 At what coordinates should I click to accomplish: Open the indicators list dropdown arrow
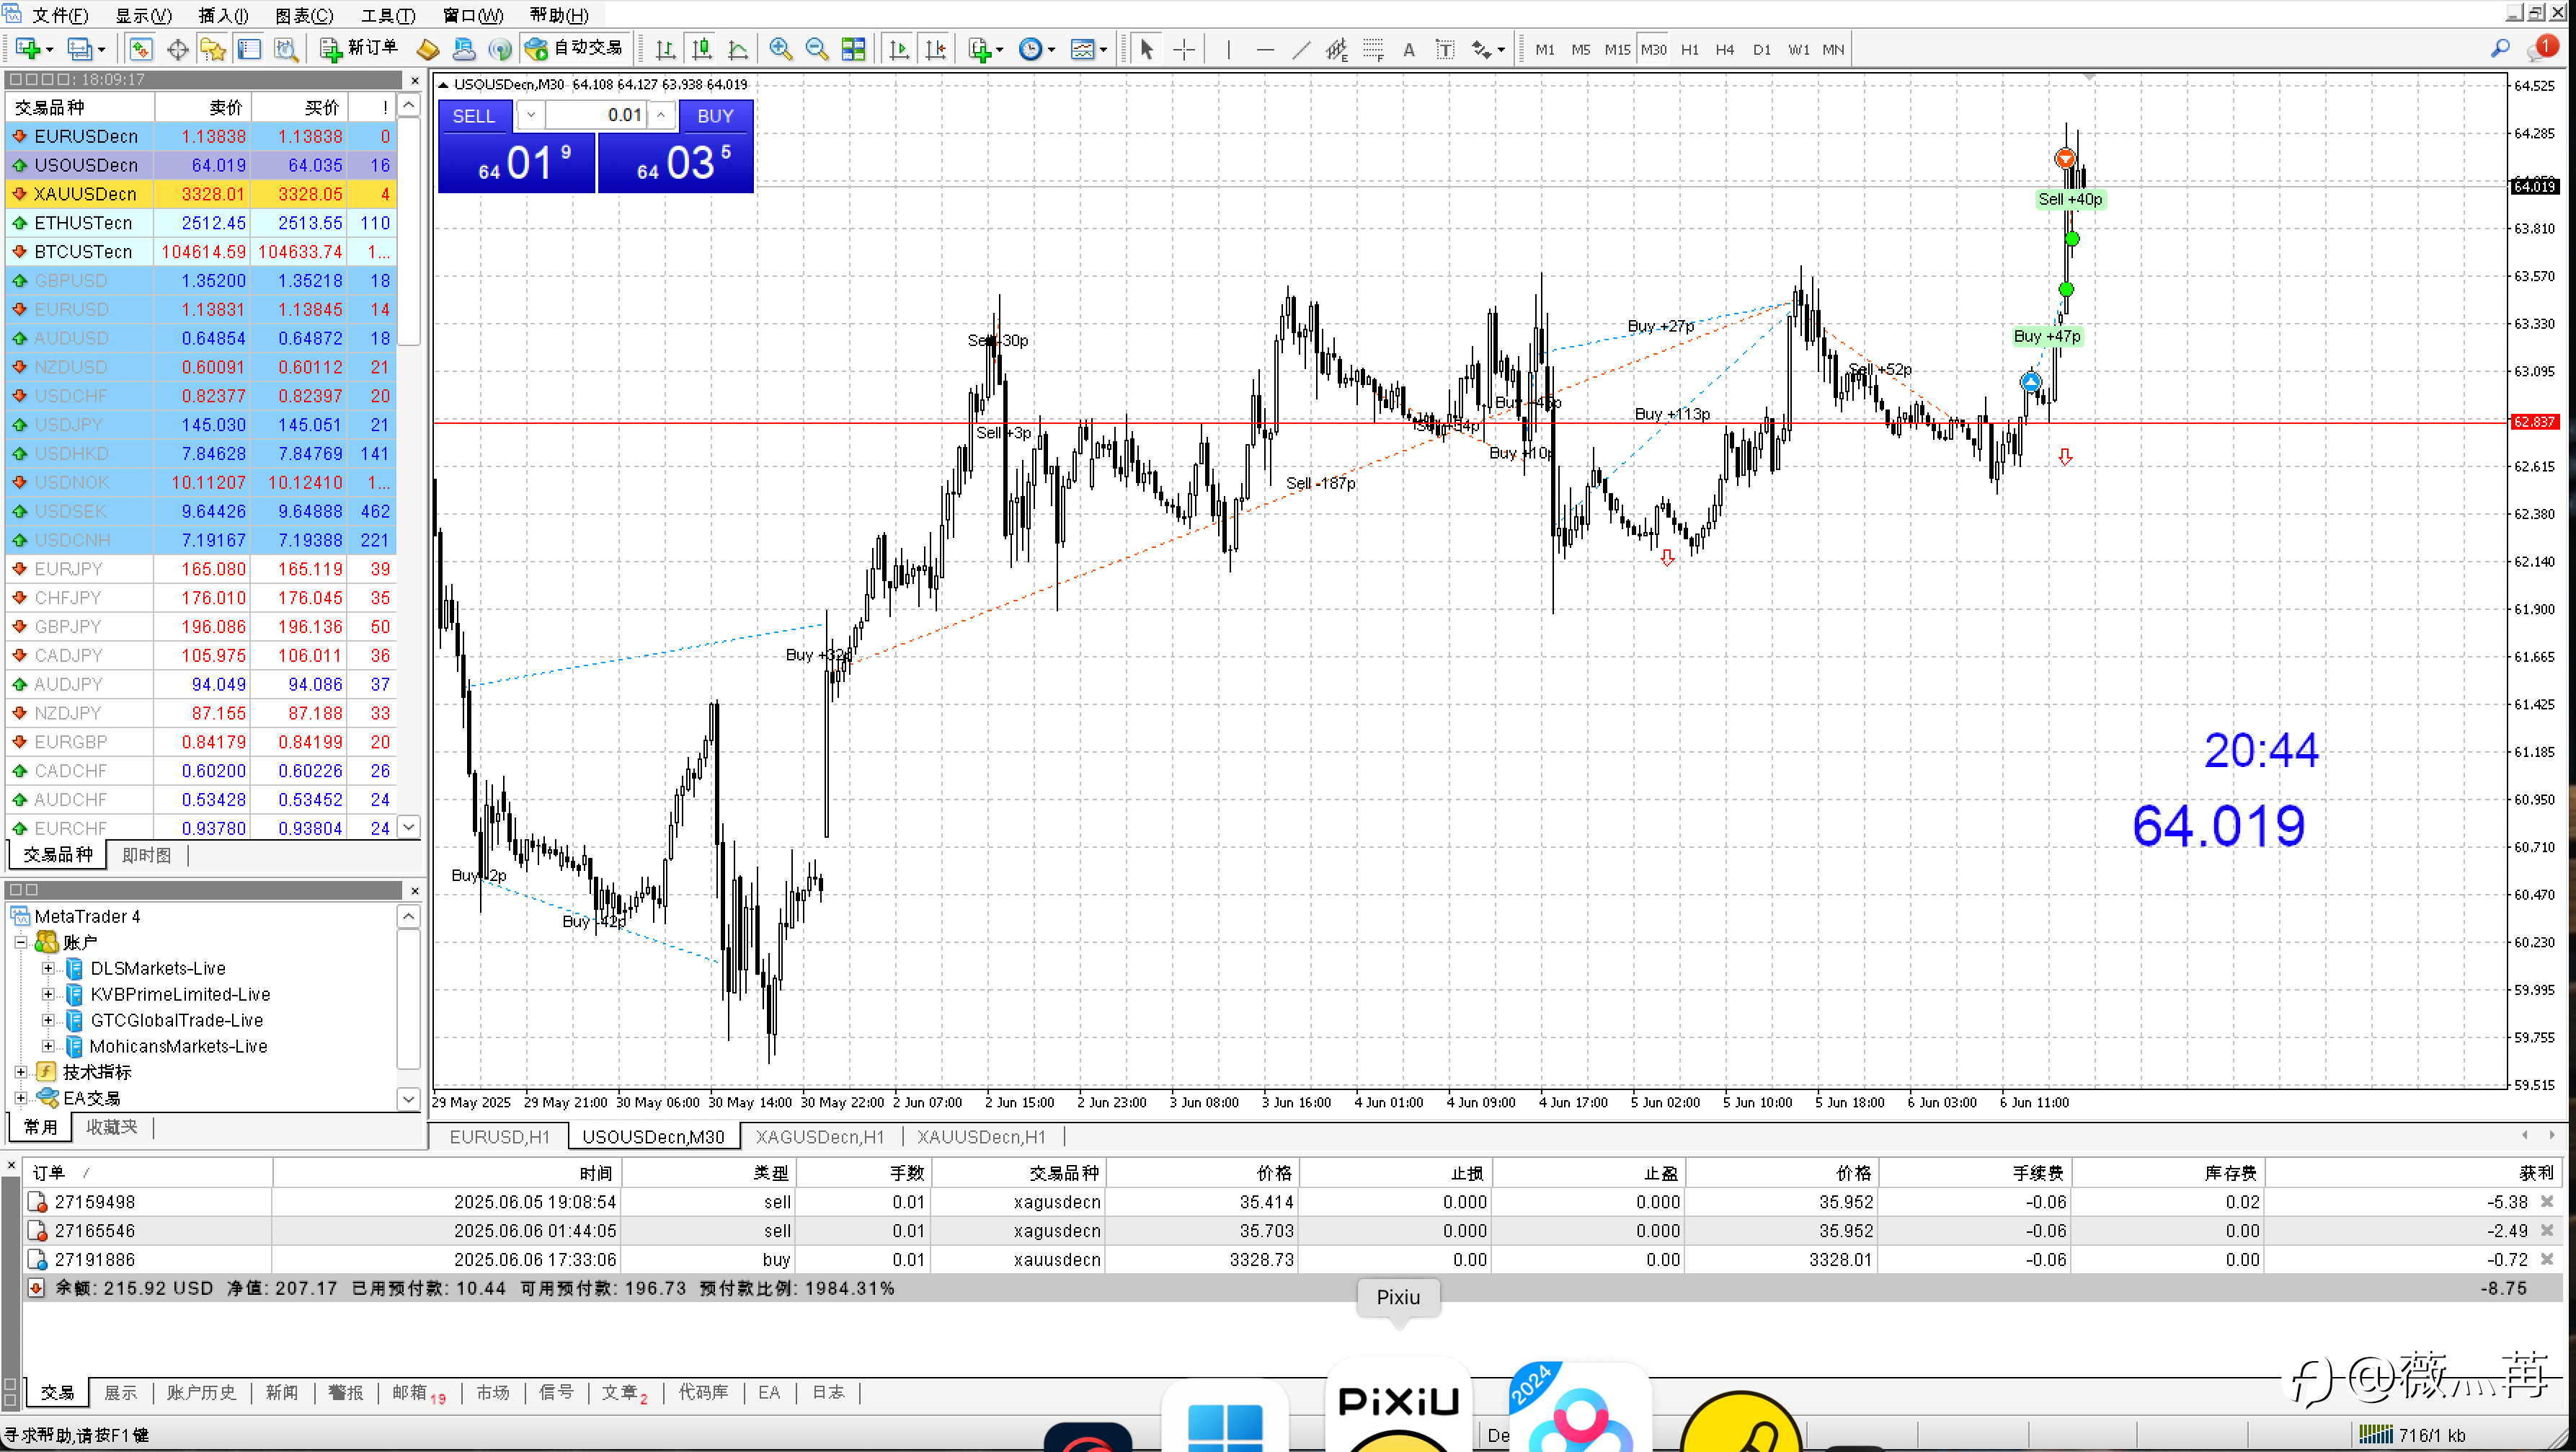1000,49
